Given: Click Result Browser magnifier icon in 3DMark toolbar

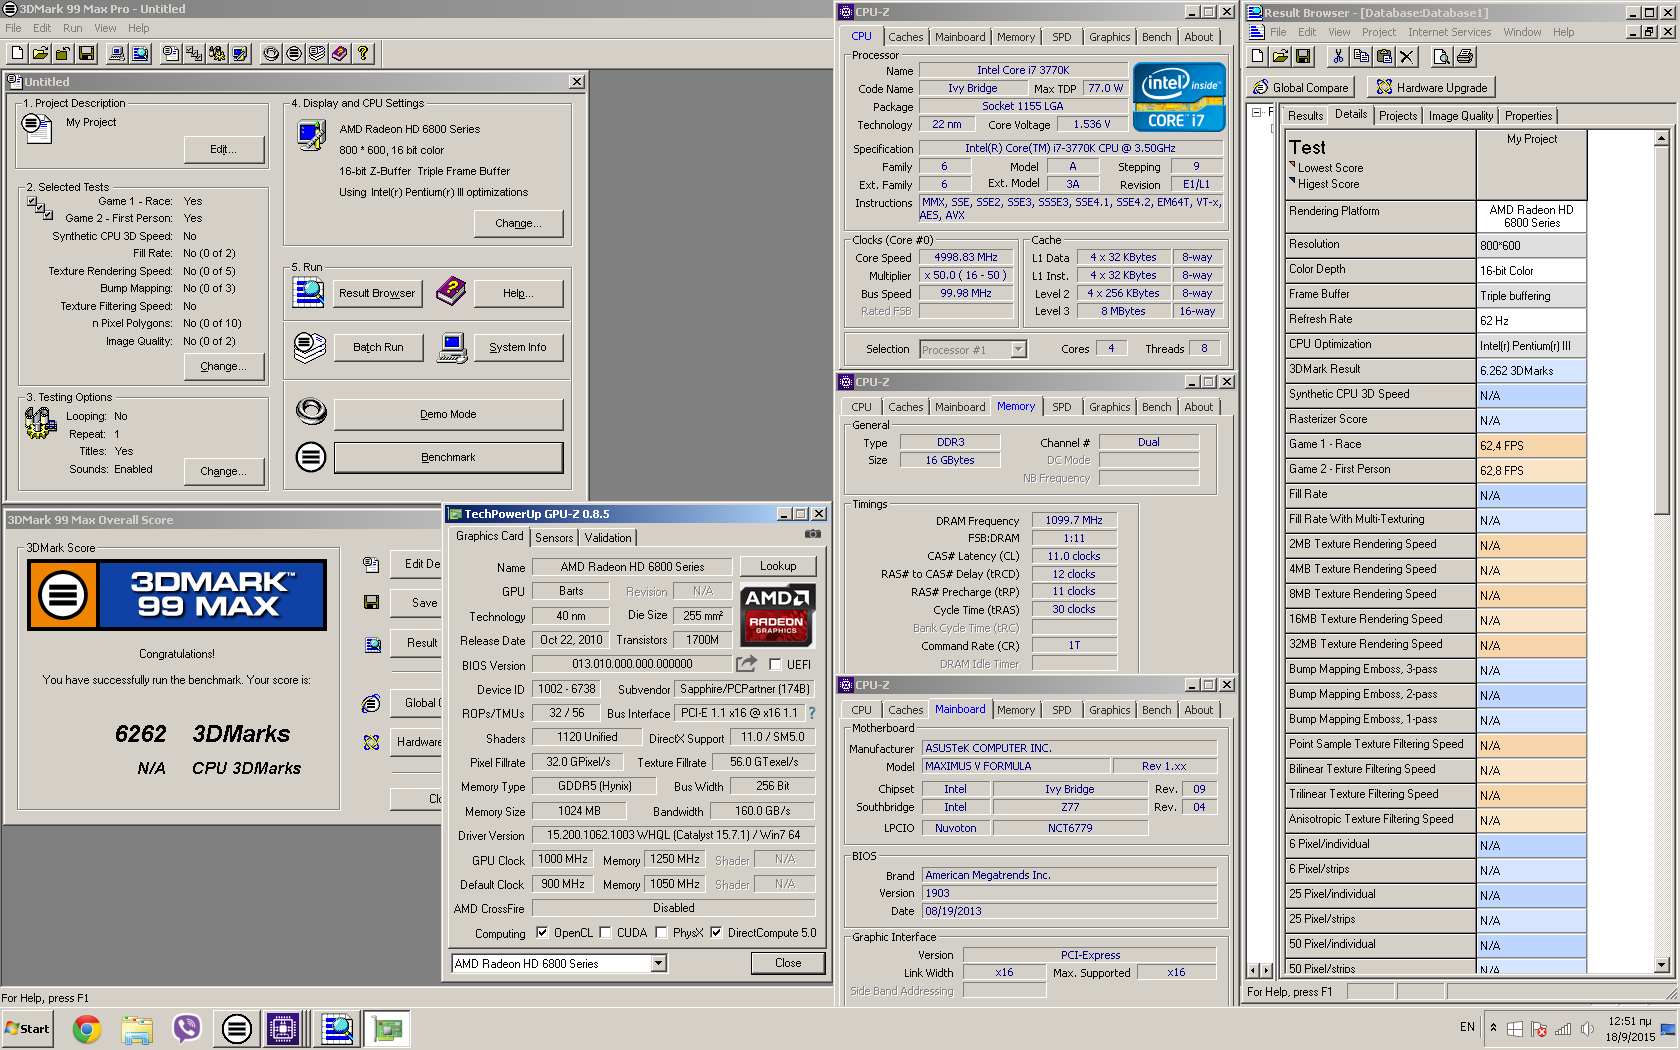Looking at the screenshot, I should pyautogui.click(x=140, y=54).
